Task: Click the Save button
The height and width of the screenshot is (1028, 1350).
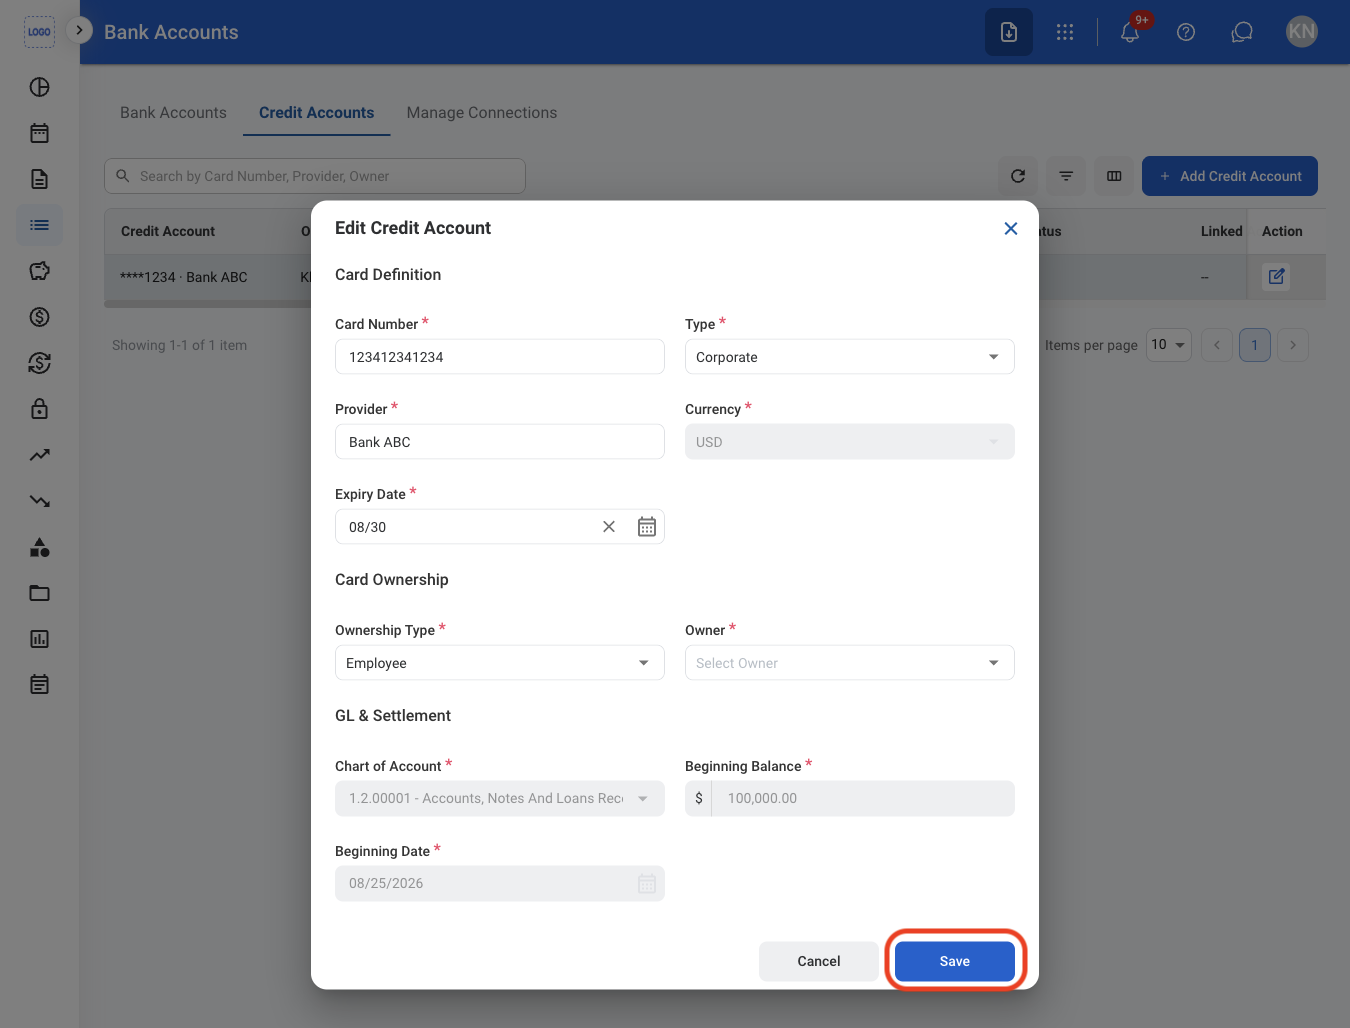Action: [955, 961]
